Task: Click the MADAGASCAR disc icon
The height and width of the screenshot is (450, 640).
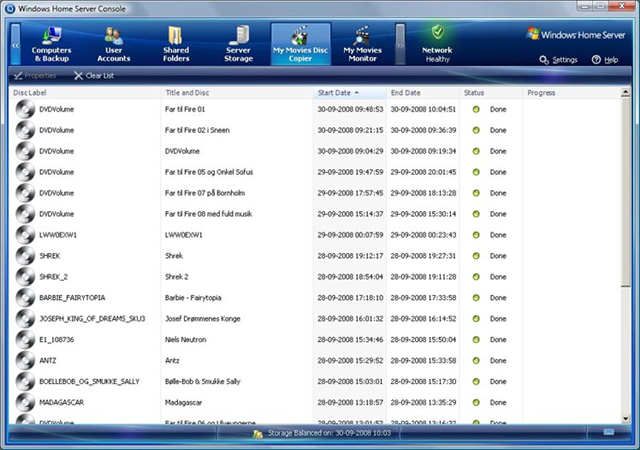Action: (25, 403)
